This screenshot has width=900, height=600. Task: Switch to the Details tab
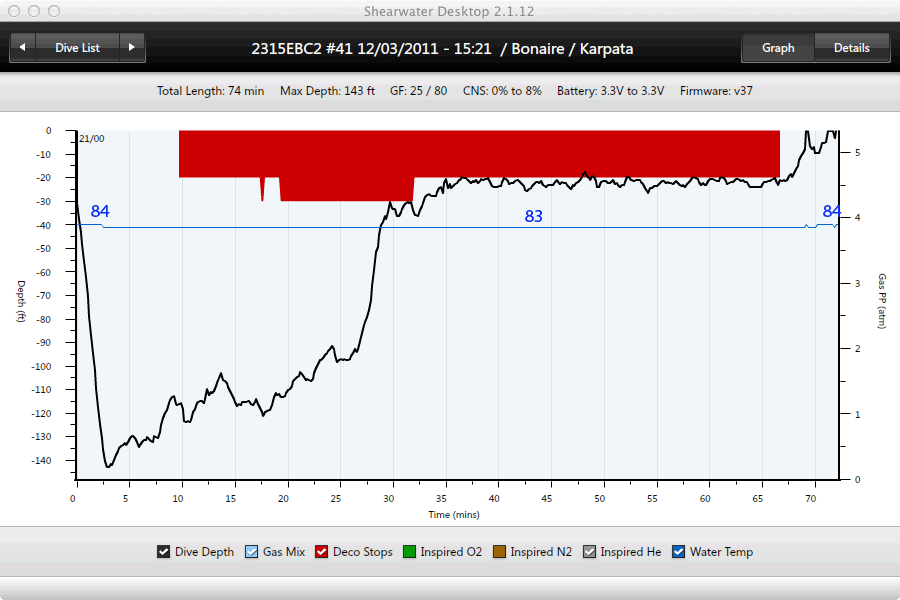851,48
